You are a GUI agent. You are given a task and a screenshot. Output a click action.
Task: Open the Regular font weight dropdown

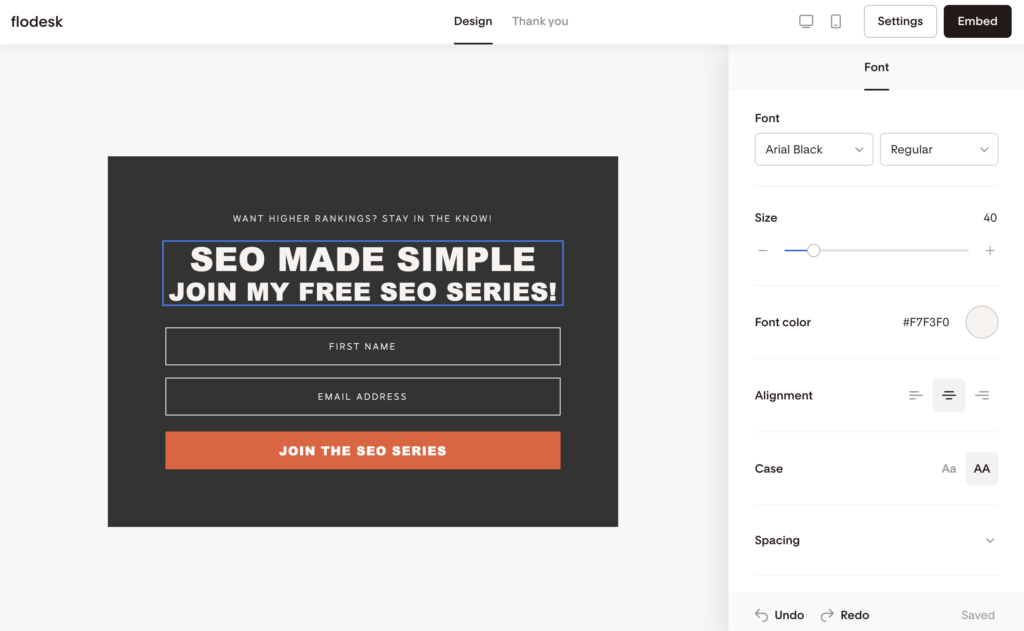(x=938, y=150)
